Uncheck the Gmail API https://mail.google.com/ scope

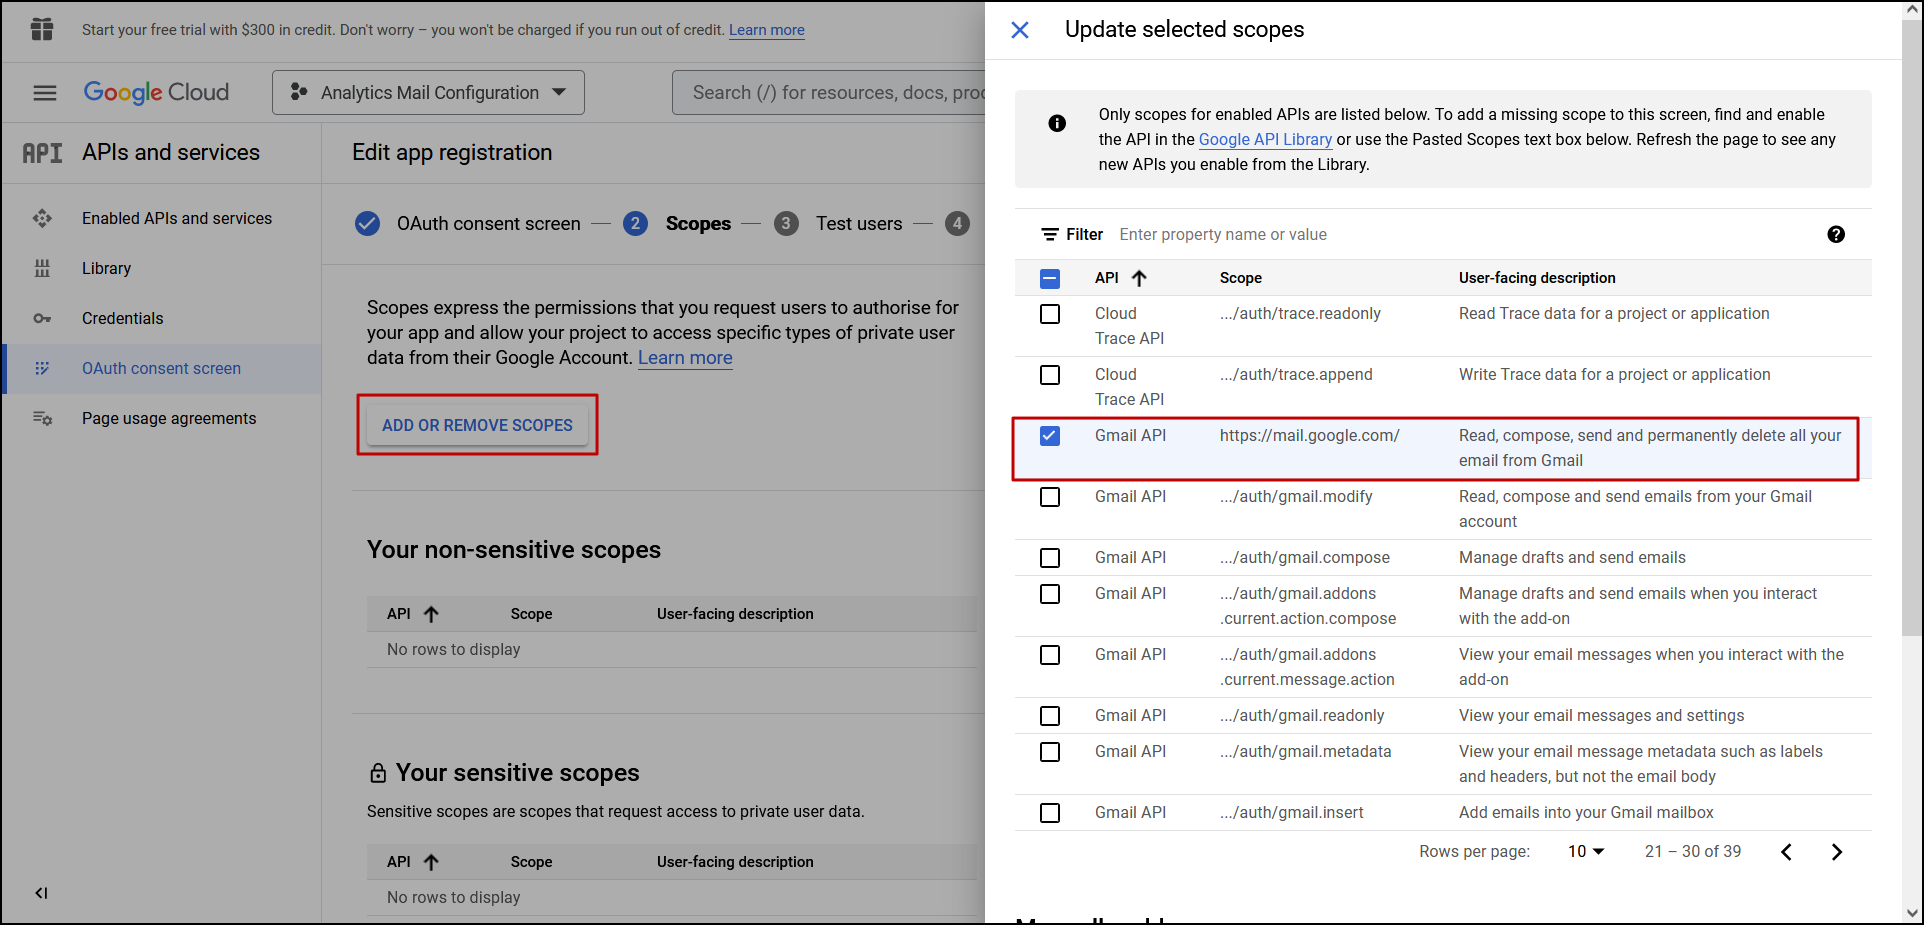(x=1049, y=436)
